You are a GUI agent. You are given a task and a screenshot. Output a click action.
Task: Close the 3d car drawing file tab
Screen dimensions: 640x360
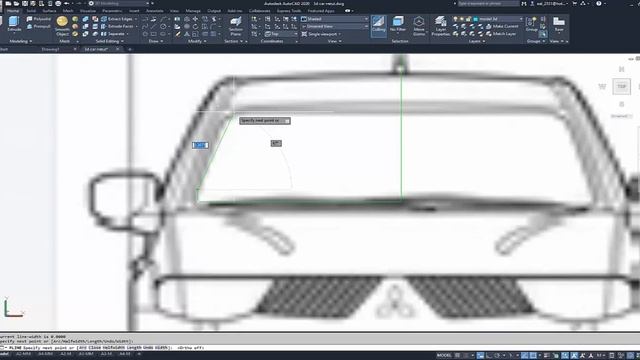coord(118,49)
